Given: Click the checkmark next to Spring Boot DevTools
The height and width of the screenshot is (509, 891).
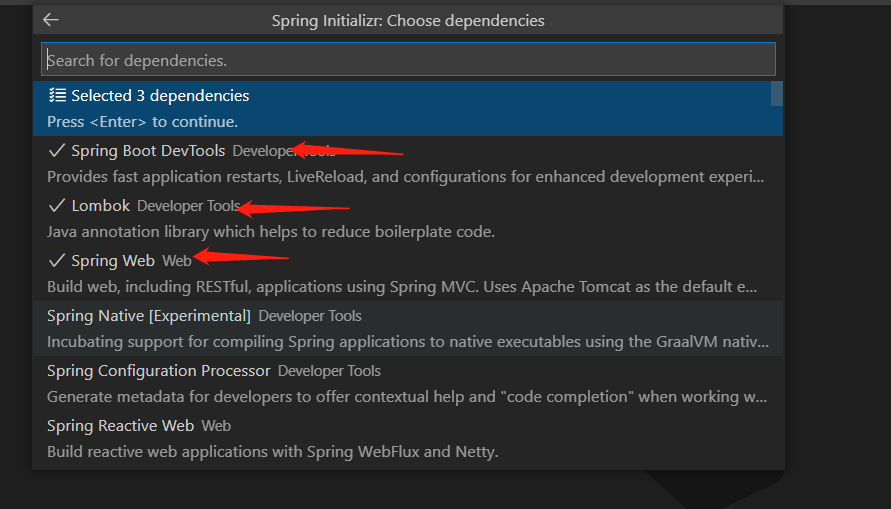Looking at the screenshot, I should (x=57, y=151).
